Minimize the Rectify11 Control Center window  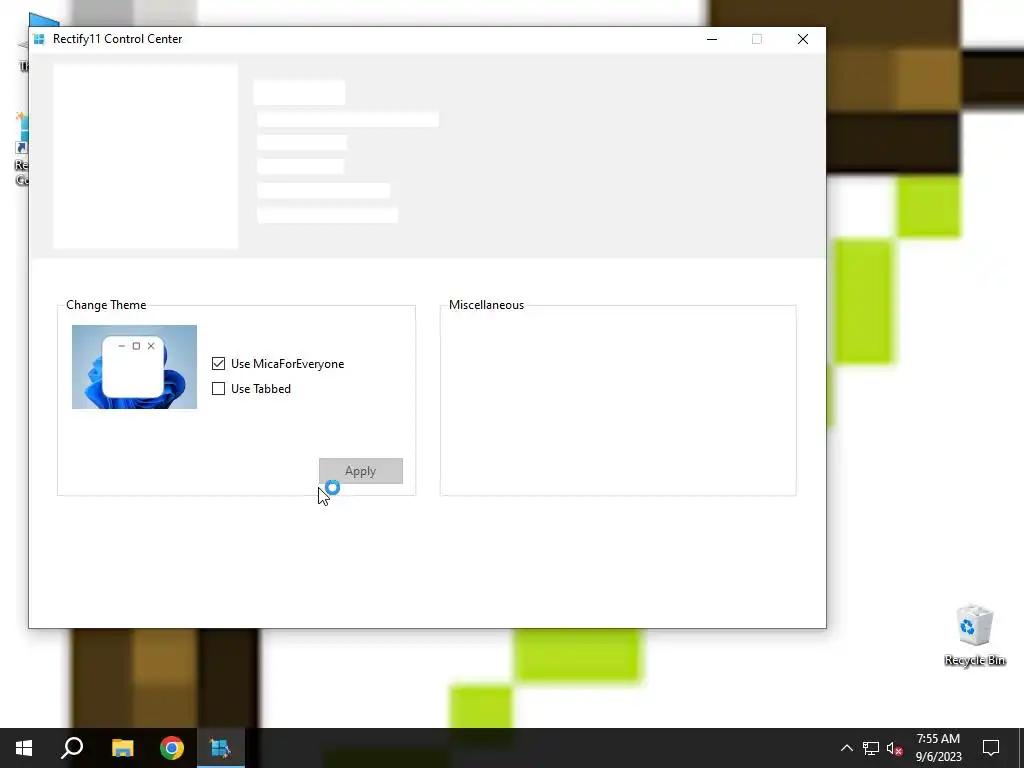click(x=712, y=39)
